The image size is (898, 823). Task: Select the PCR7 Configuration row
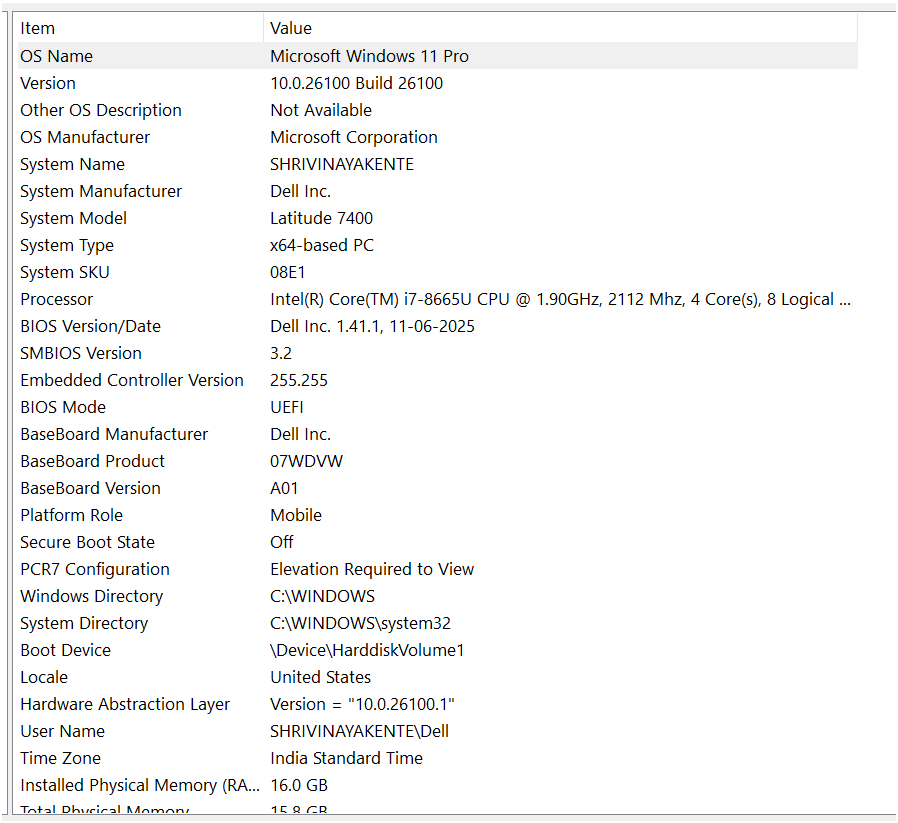point(438,569)
